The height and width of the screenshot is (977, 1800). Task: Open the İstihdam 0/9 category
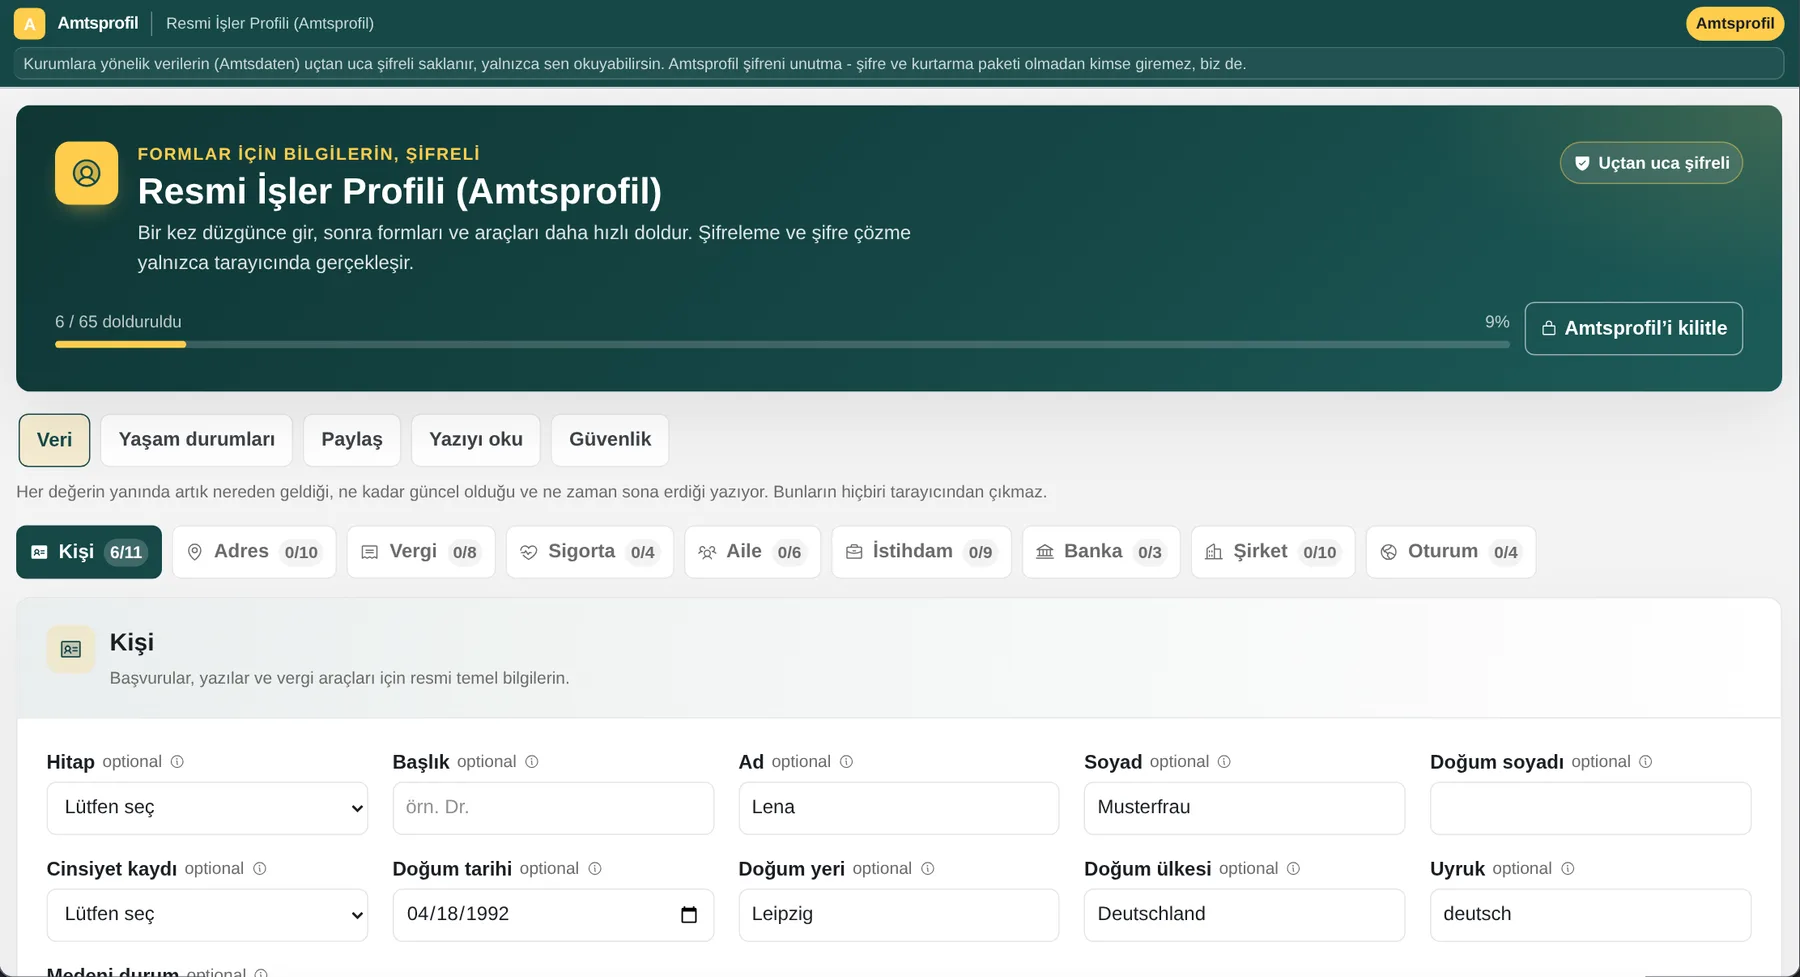[x=922, y=552]
